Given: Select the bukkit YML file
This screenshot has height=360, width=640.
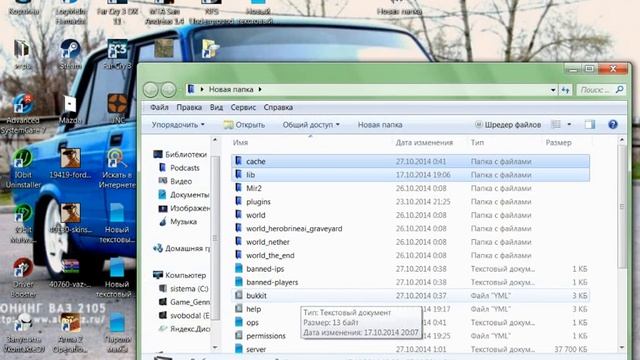Looking at the screenshot, I should coord(410,296).
